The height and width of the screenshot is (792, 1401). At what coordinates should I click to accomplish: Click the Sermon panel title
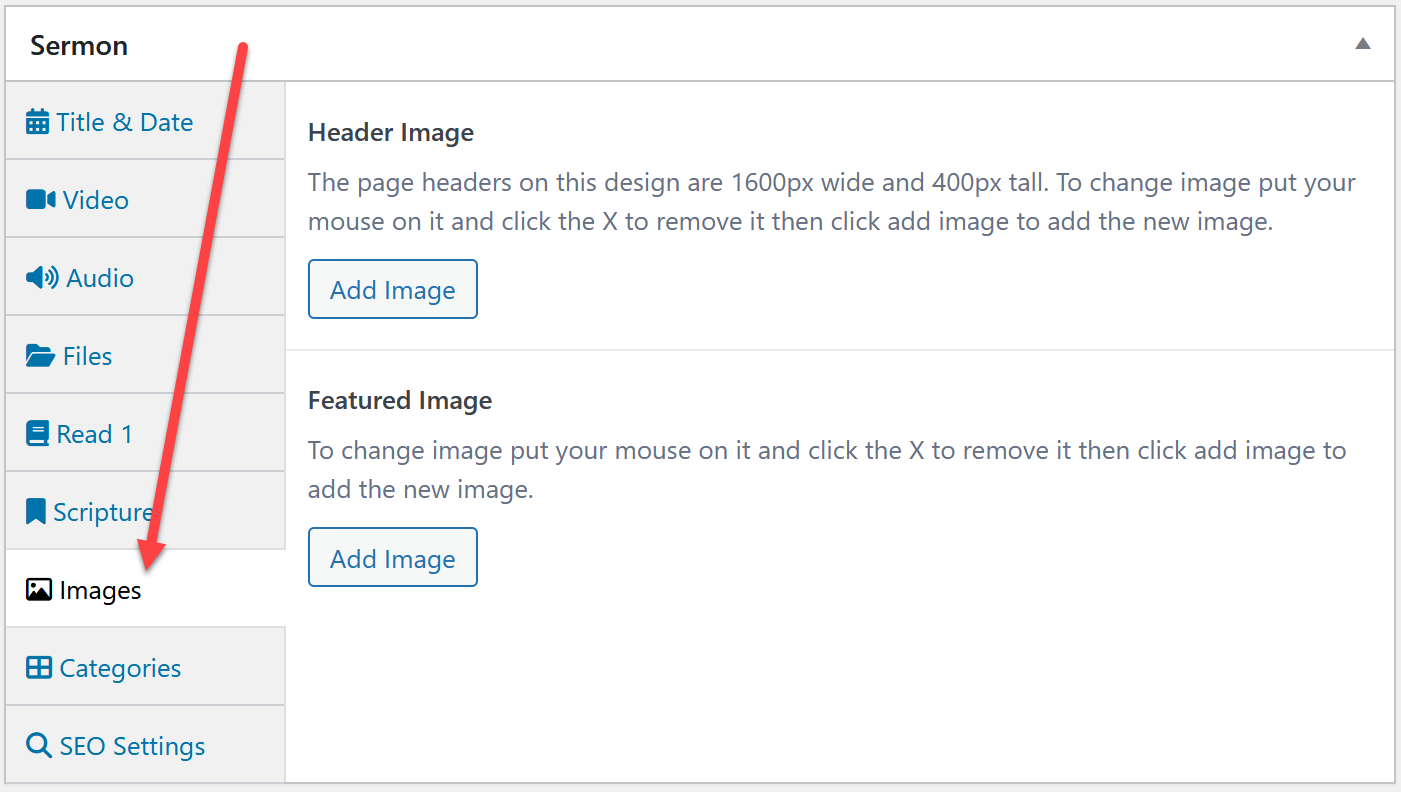[x=79, y=46]
